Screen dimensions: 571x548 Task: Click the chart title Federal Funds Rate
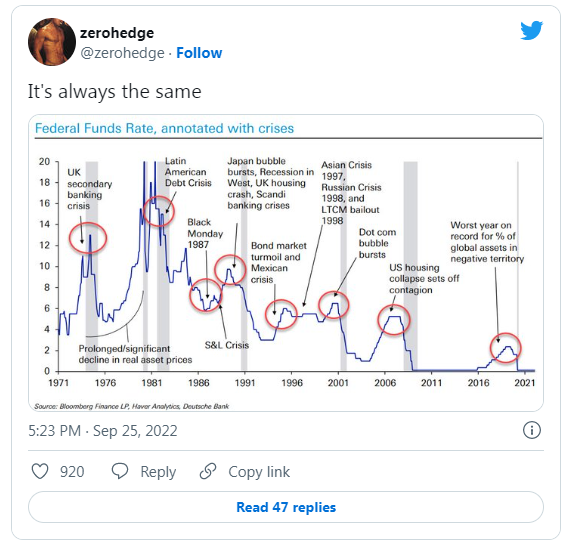164,129
